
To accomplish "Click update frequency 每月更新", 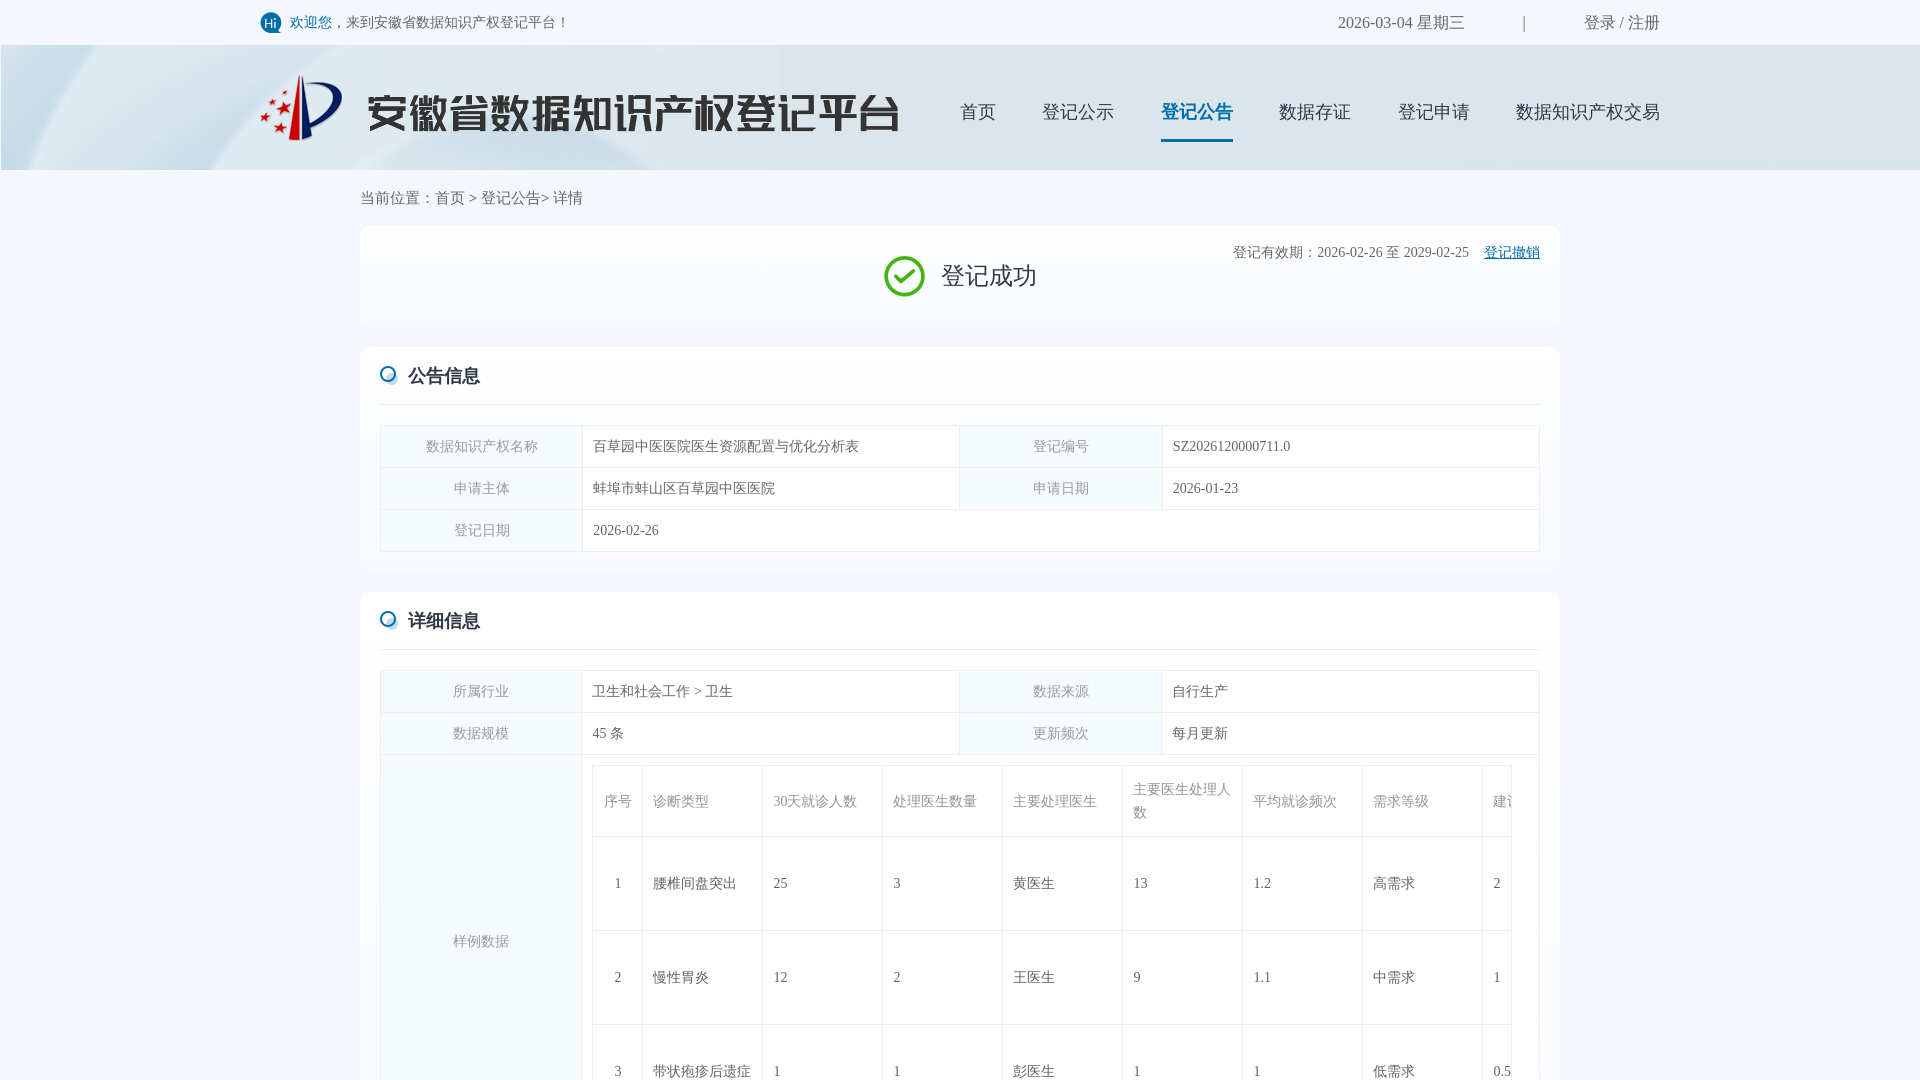I will tap(1200, 734).
